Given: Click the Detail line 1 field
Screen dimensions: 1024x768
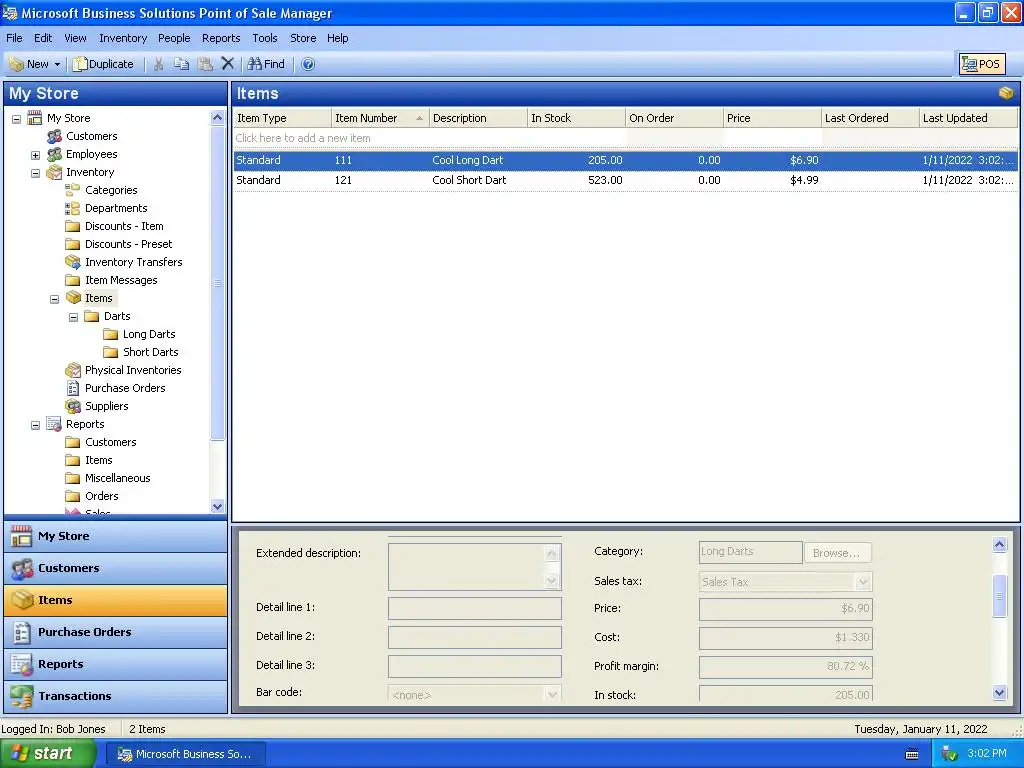Looking at the screenshot, I should point(475,608).
